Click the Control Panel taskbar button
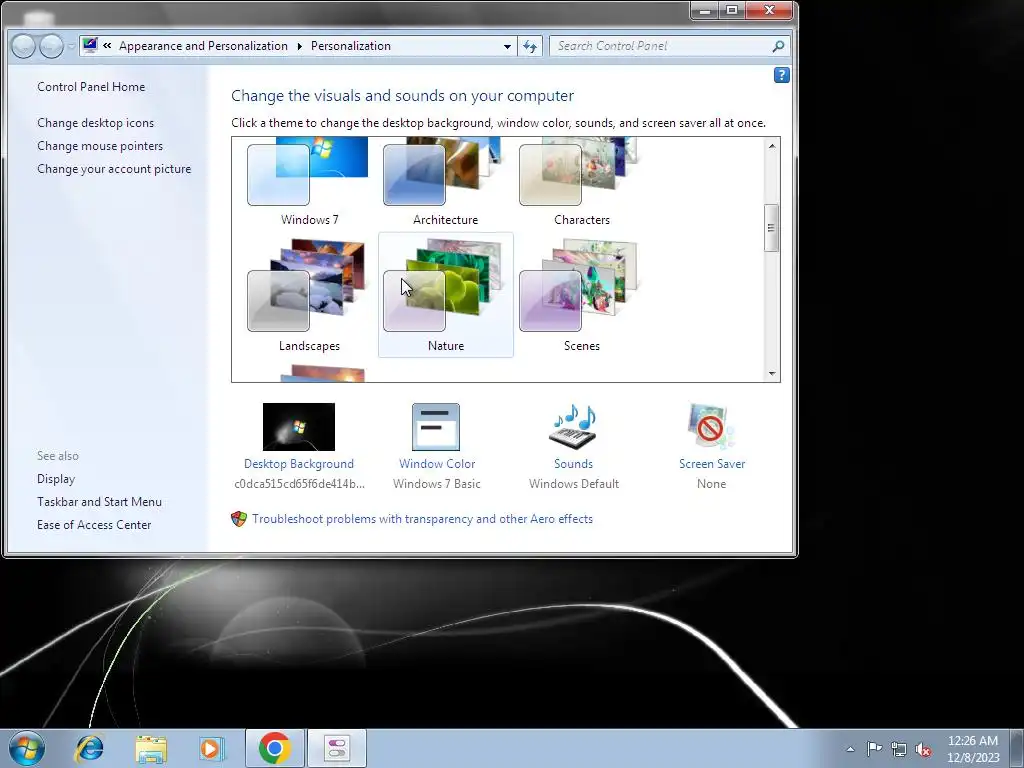The image size is (1024, 768). click(x=337, y=748)
